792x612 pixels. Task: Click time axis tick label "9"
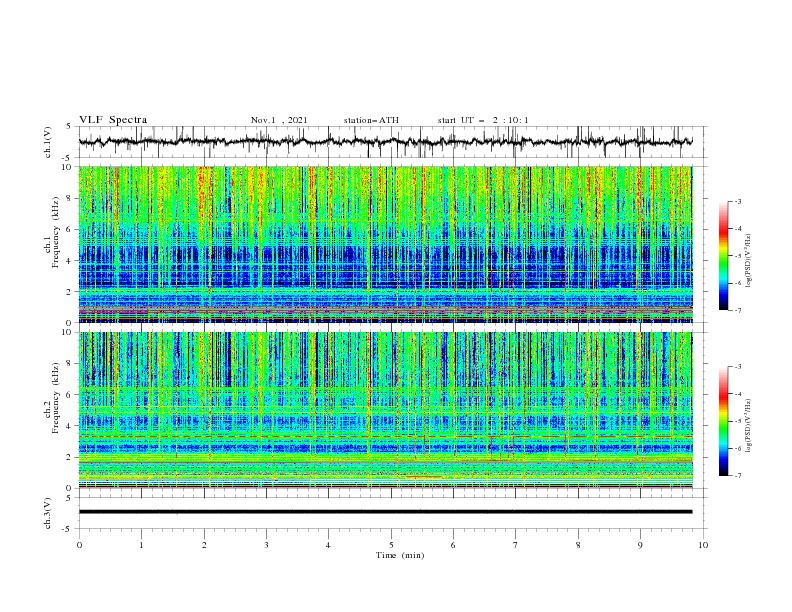(x=640, y=545)
